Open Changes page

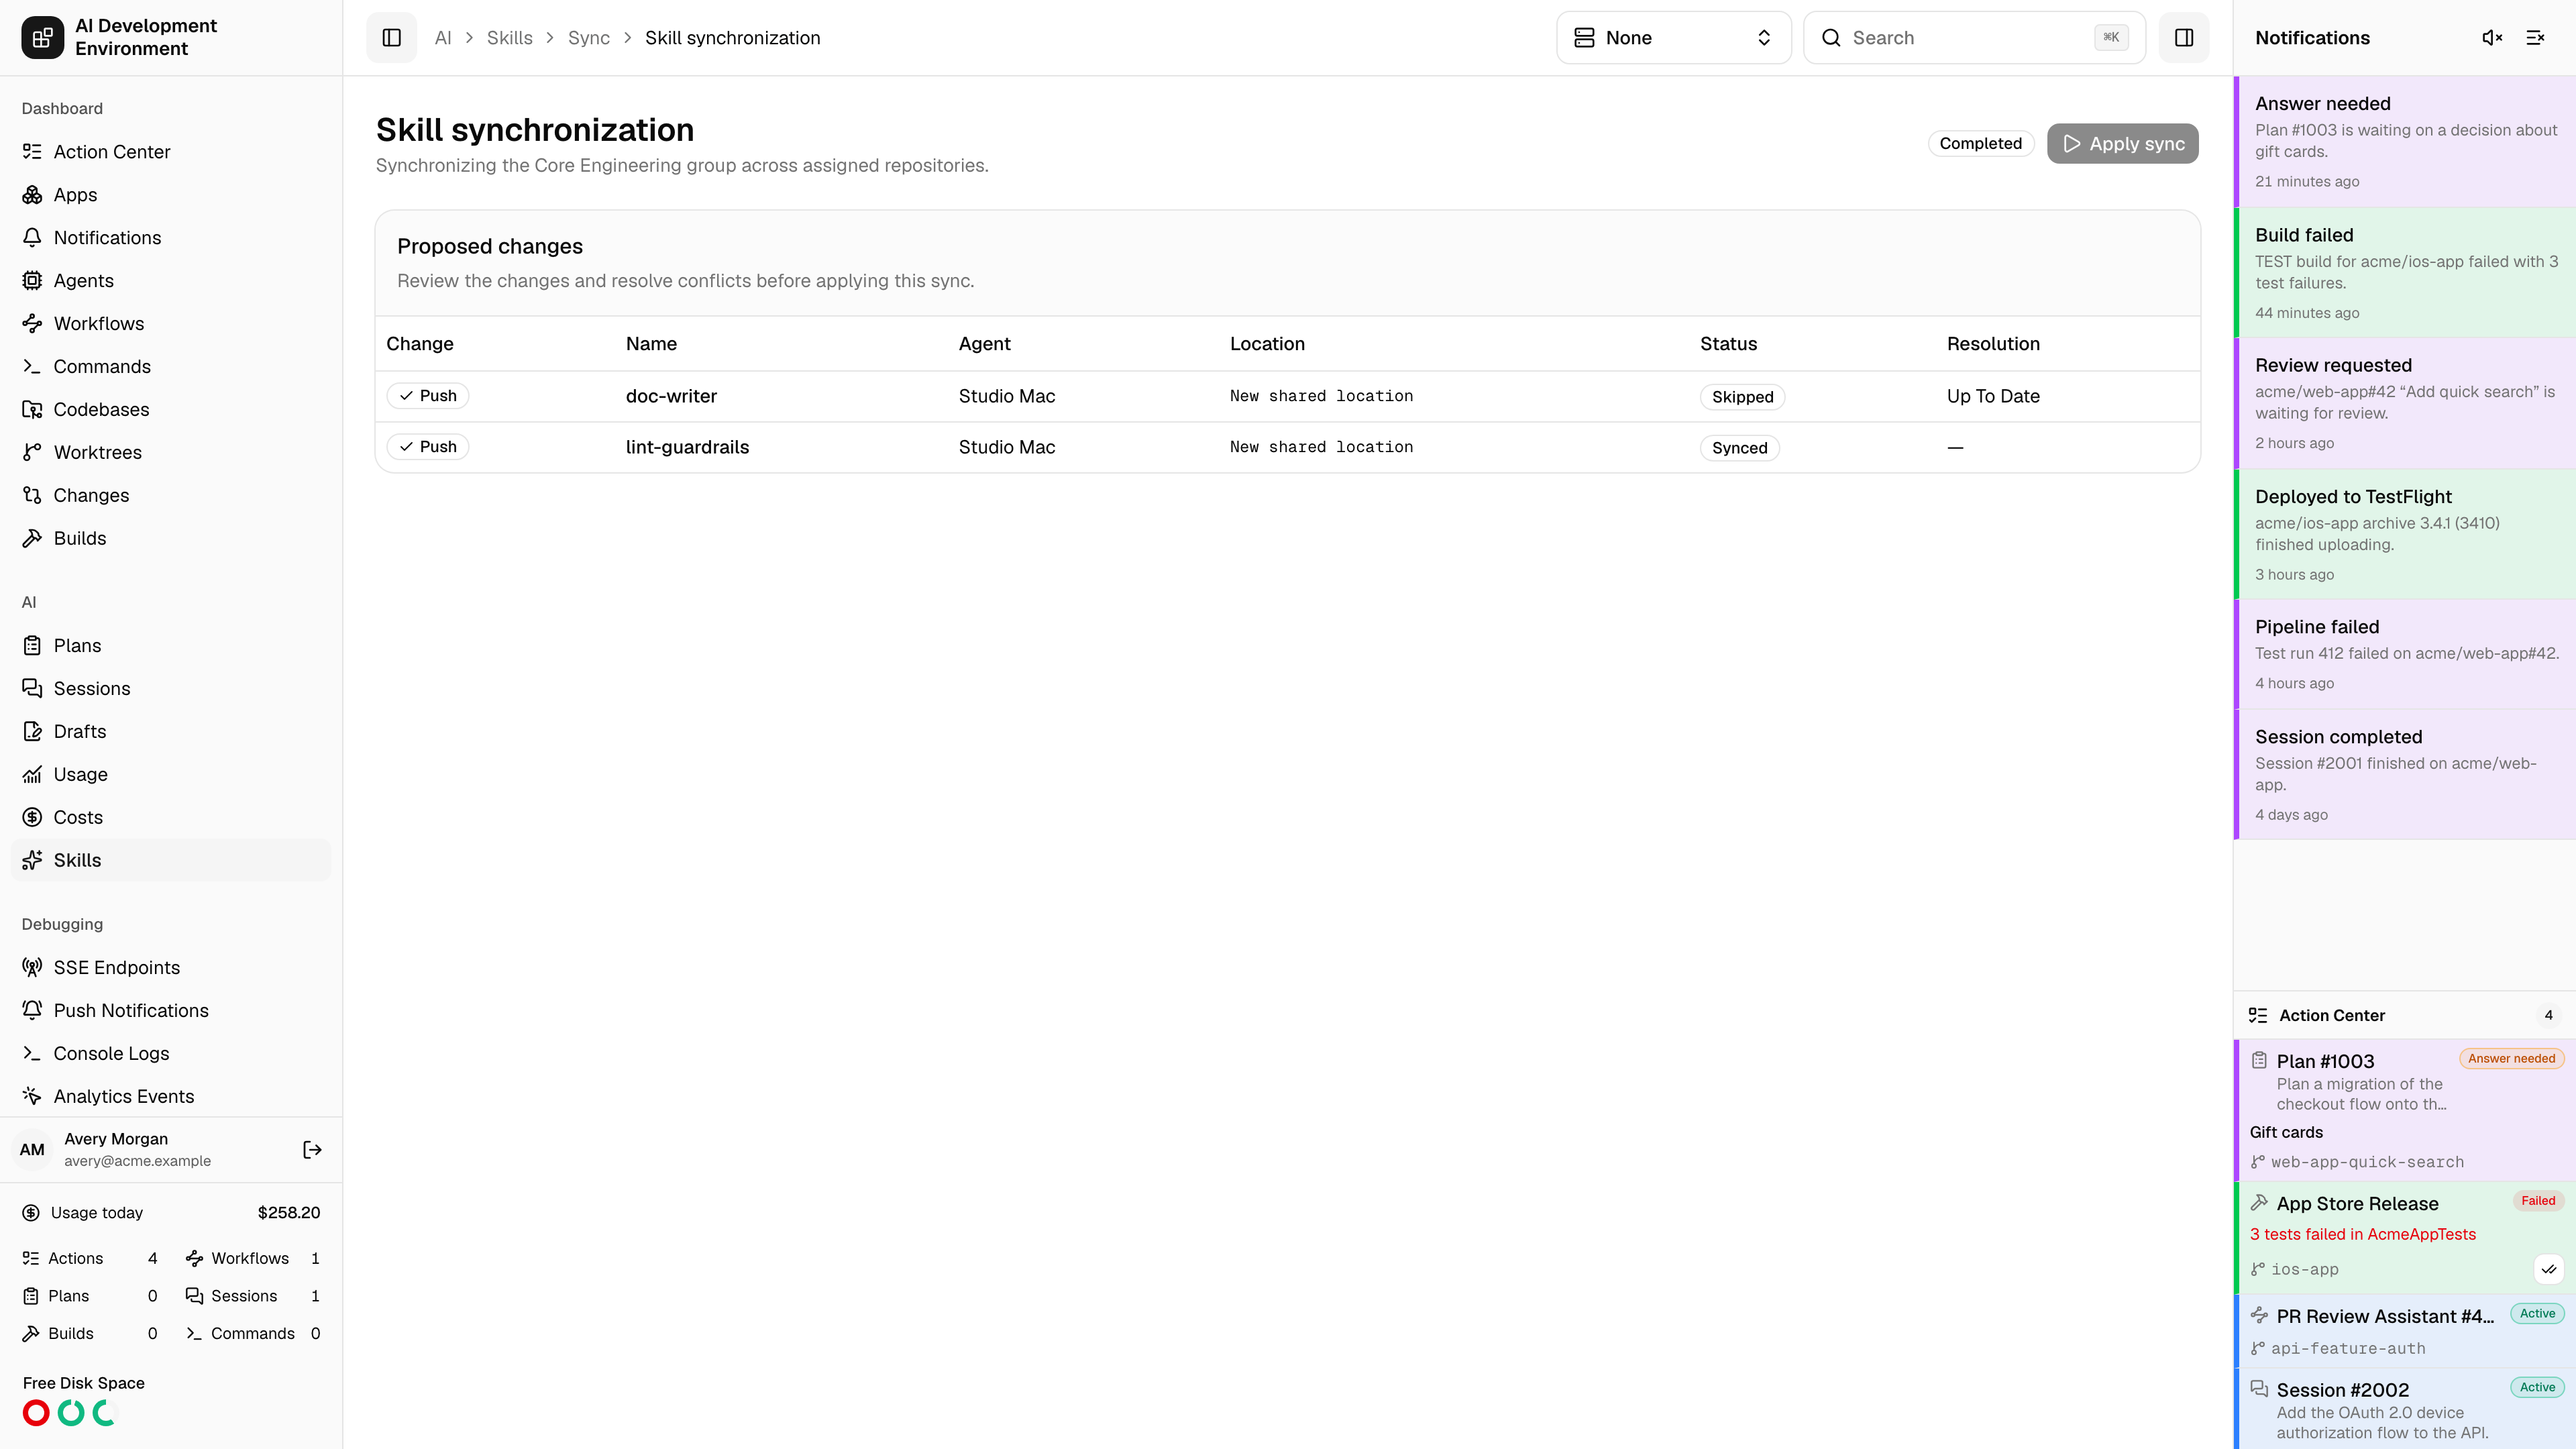[171, 496]
